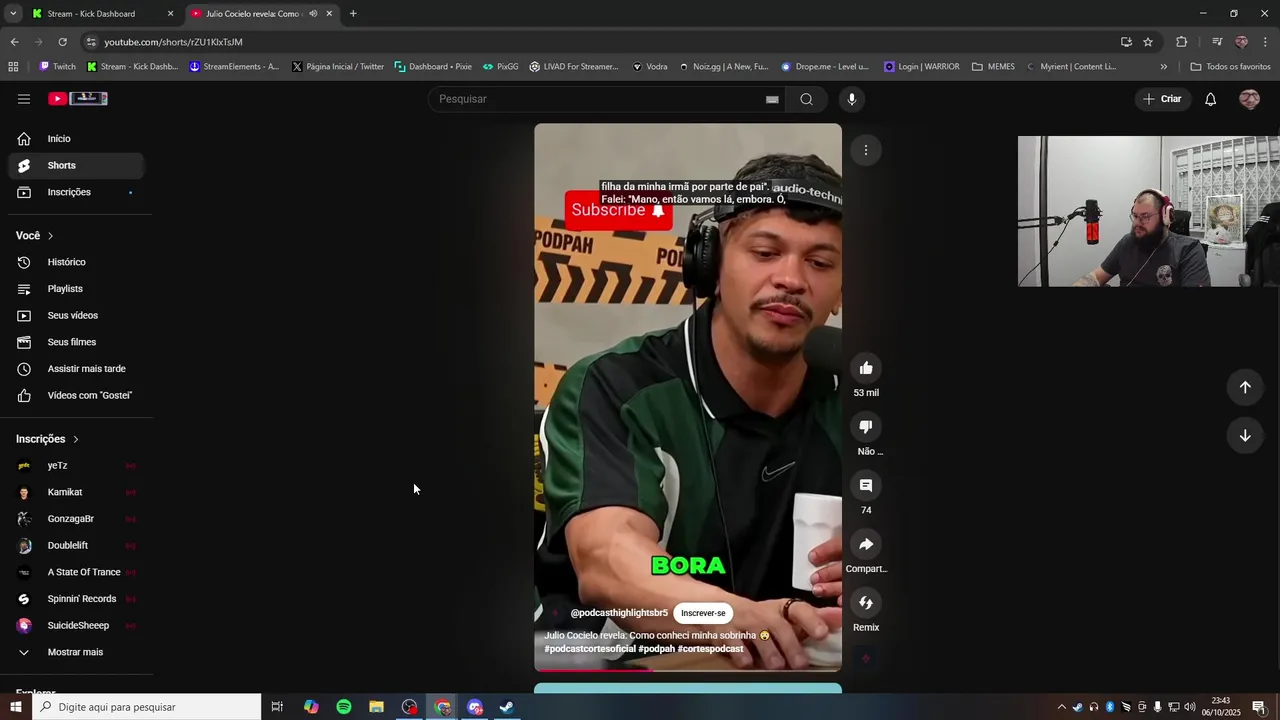Expand the Inscrições section header

47,439
